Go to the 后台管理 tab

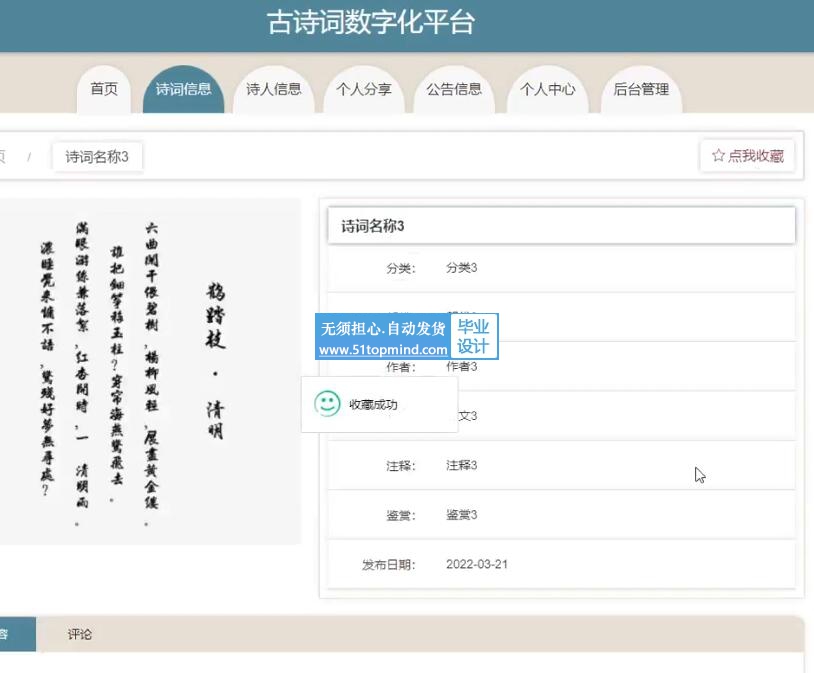pos(641,89)
